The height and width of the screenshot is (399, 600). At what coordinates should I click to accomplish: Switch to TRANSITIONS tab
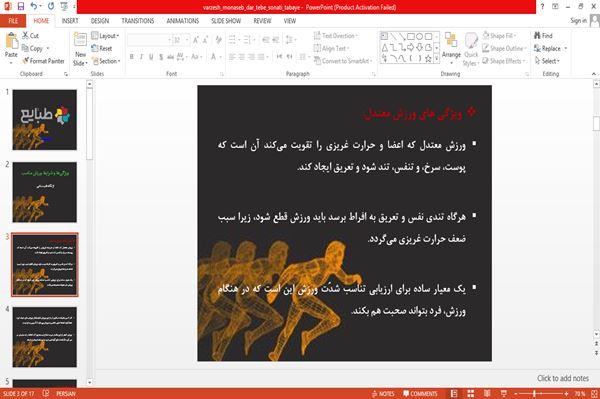138,21
